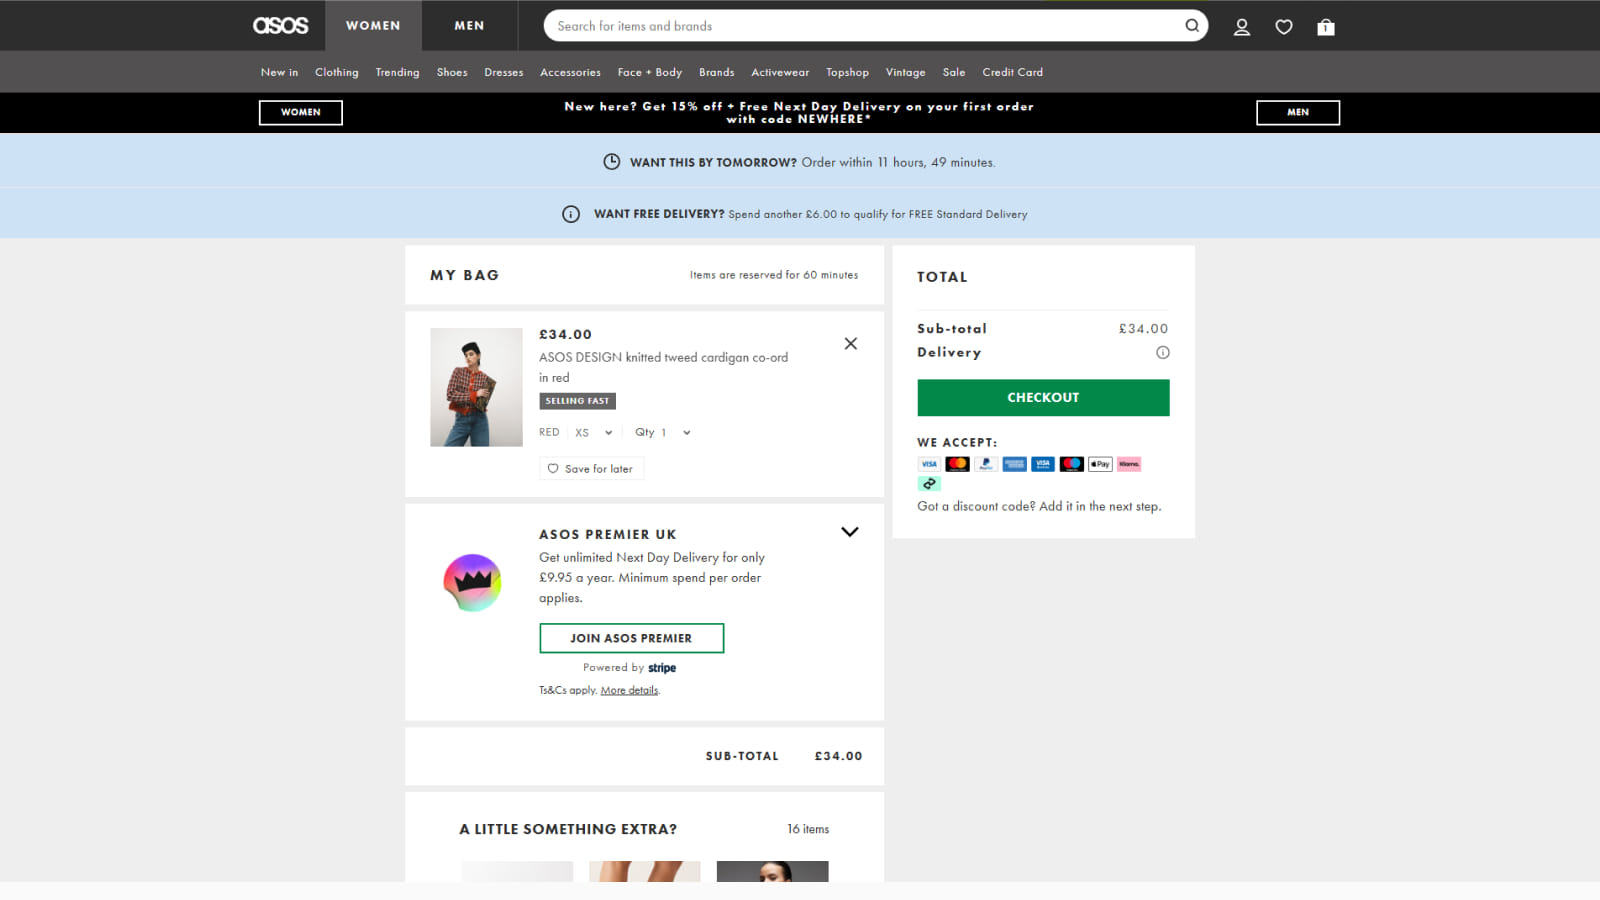Image resolution: width=1600 pixels, height=900 pixels.
Task: Click the PayPal icon under We Accept
Action: click(985, 464)
